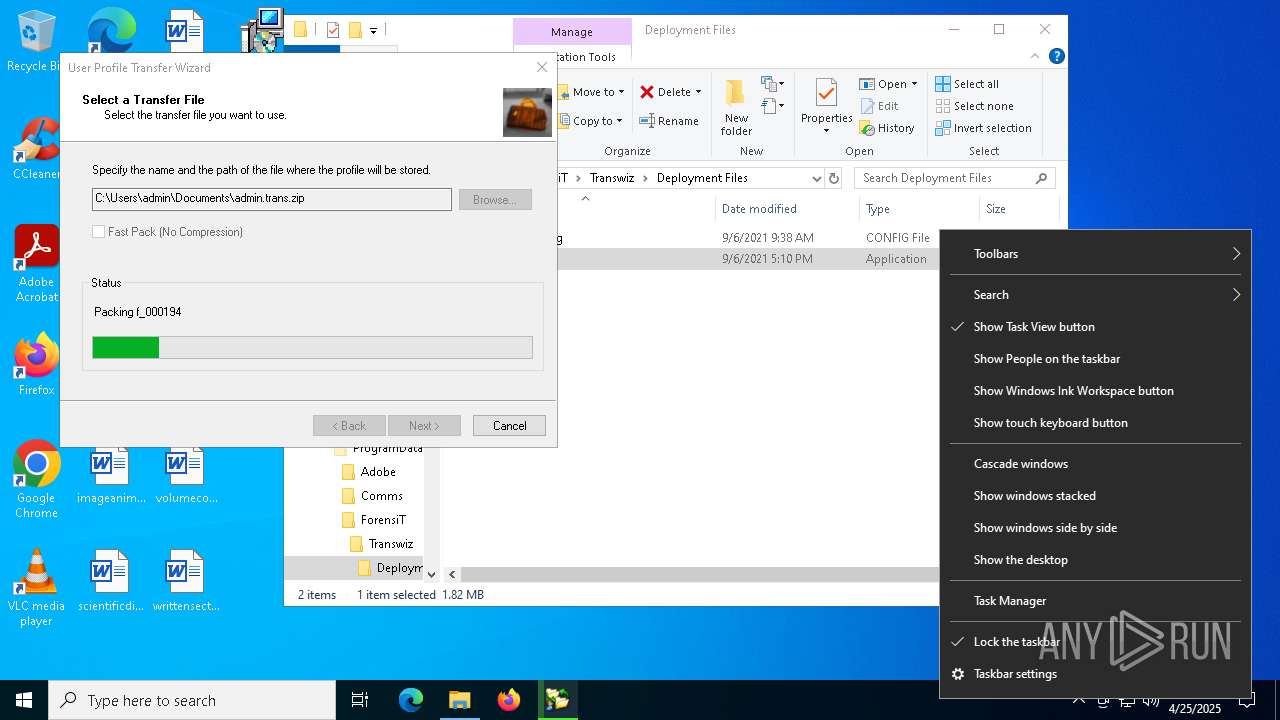Screen dimensions: 1280x720
Task: Click the transfer file path field
Action: coord(271,199)
